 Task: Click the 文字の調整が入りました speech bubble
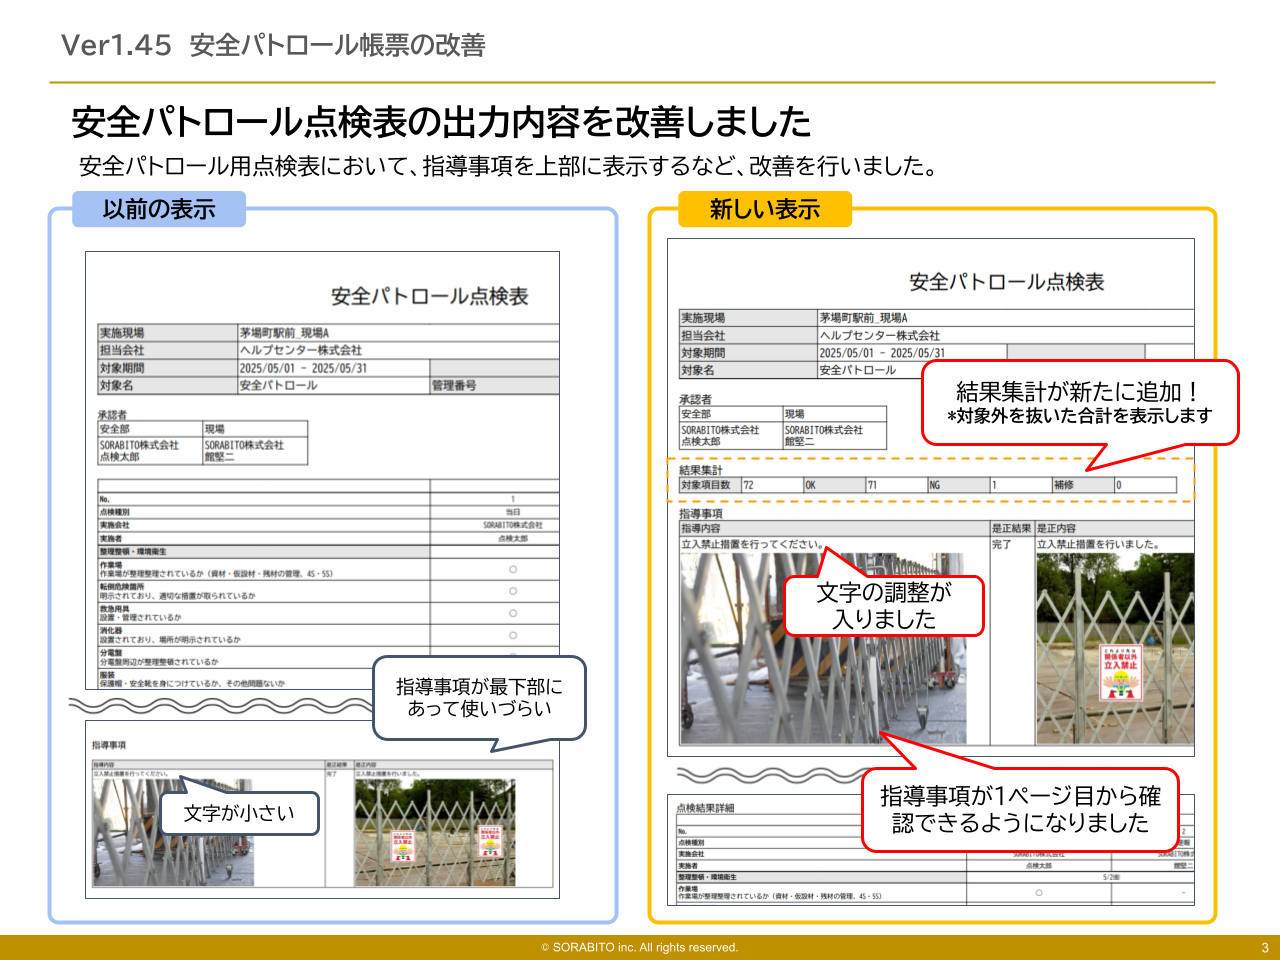pos(883,603)
